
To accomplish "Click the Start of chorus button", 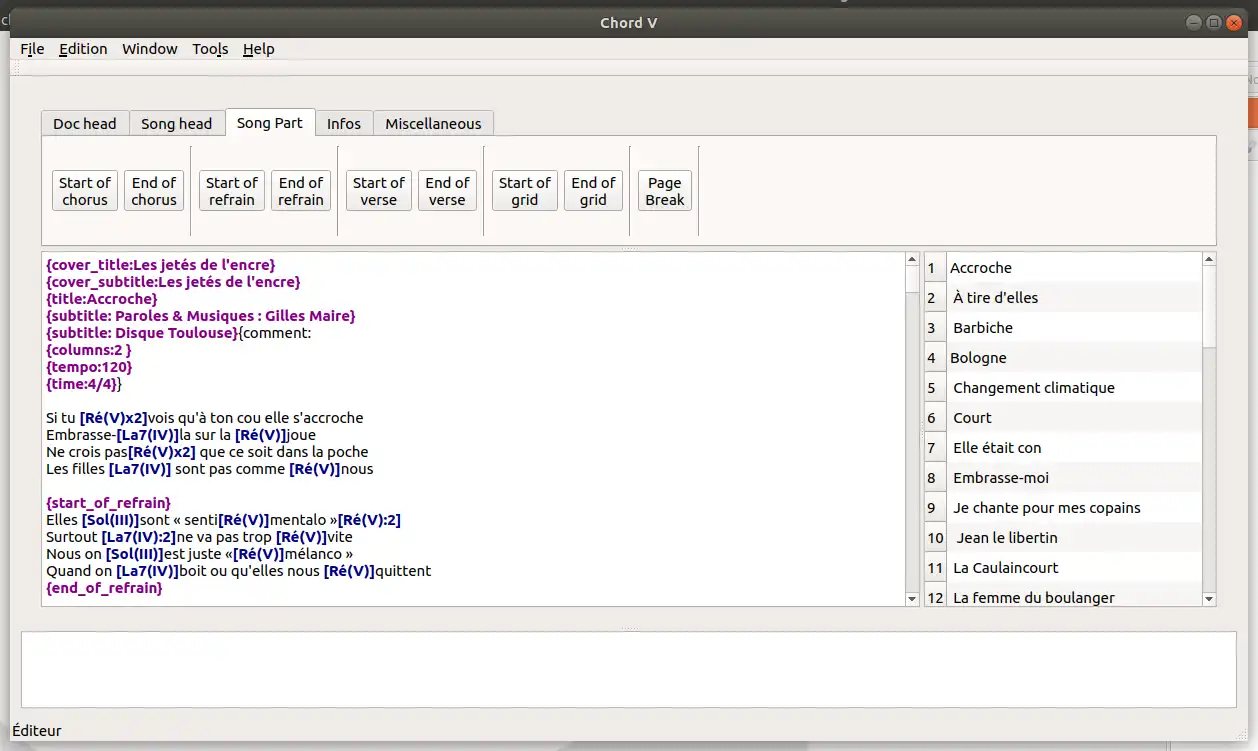I will [85, 191].
